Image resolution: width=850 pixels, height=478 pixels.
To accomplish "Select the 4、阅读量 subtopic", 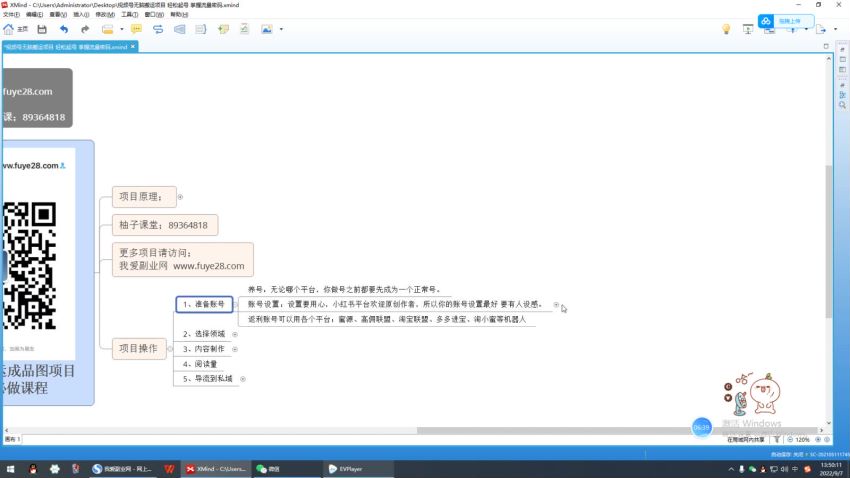I will 200,364.
